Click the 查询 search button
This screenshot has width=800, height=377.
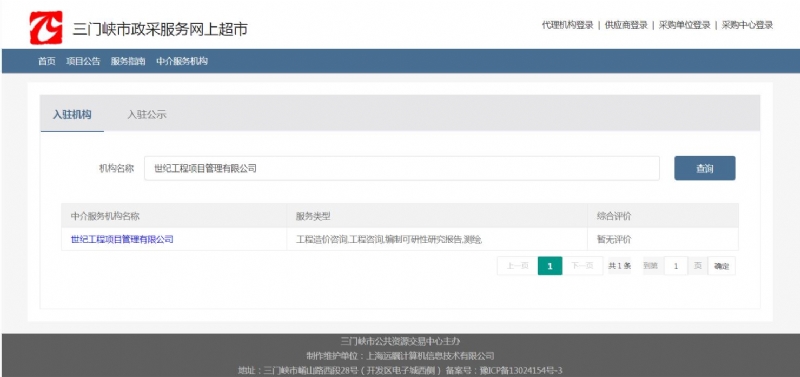705,168
